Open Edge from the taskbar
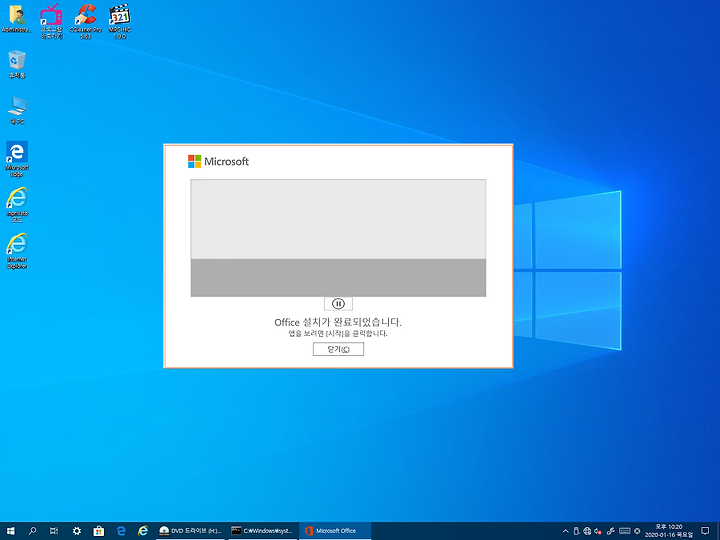Image resolution: width=720 pixels, height=540 pixels. coord(121,531)
